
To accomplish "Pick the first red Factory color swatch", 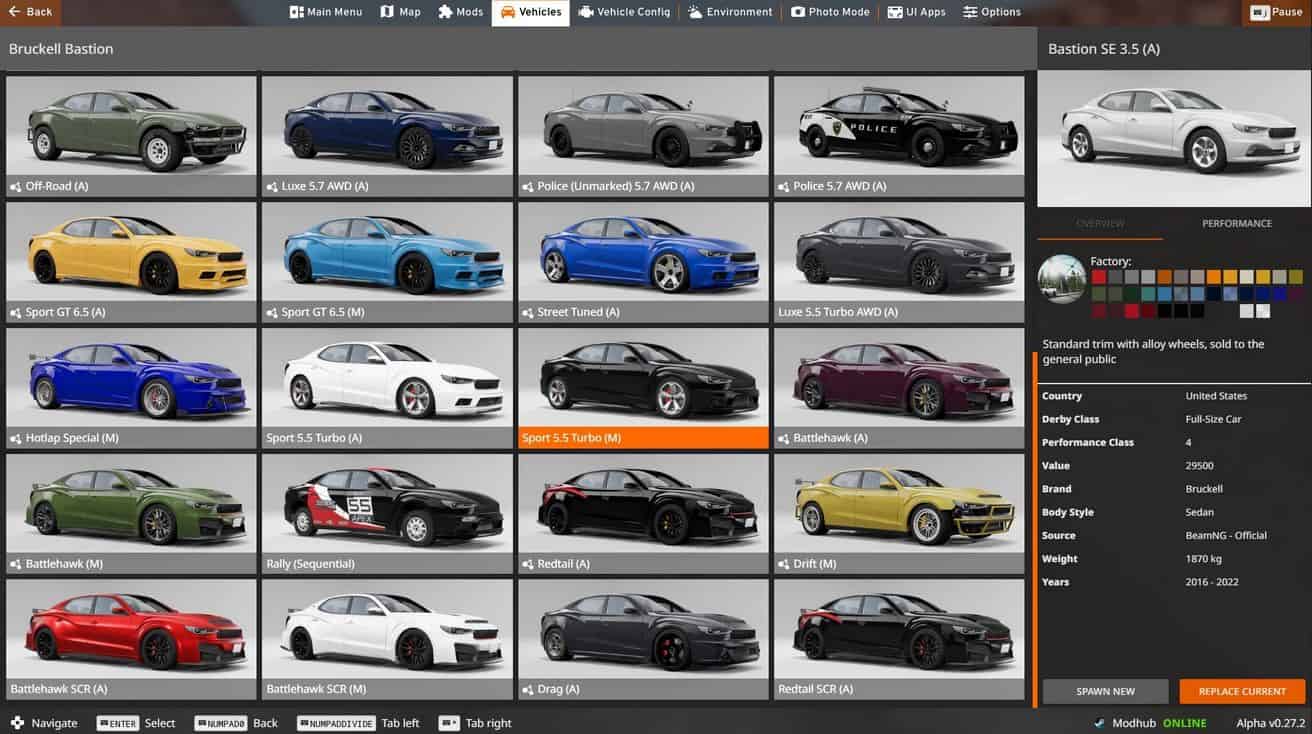I will 1099,277.
